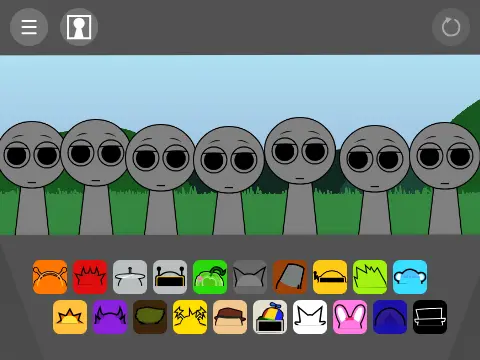The width and height of the screenshot is (480, 360).
Task: Choose the light orange sun-crown icon
Action: click(70, 317)
